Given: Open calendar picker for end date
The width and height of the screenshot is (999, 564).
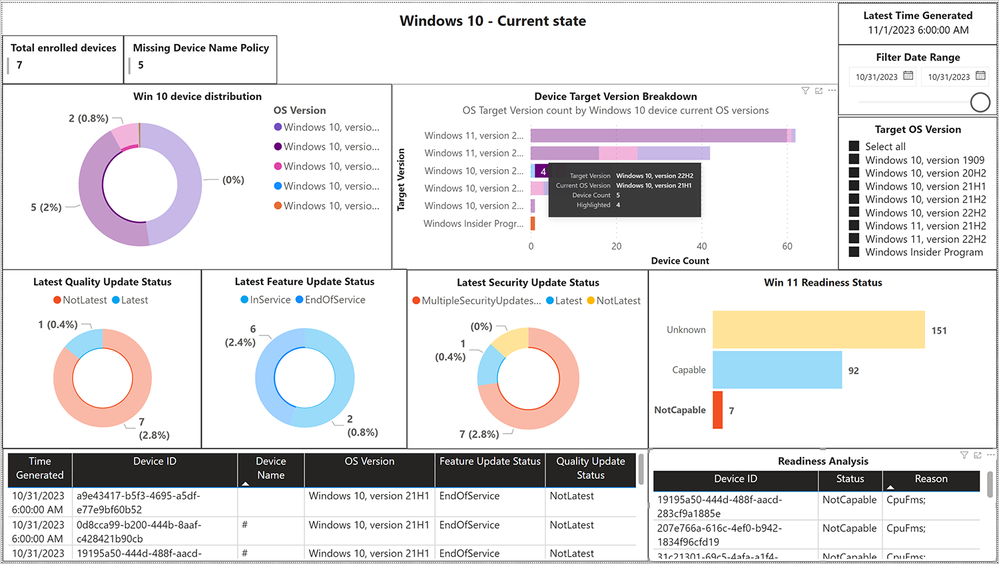Looking at the screenshot, I should pyautogui.click(x=981, y=76).
